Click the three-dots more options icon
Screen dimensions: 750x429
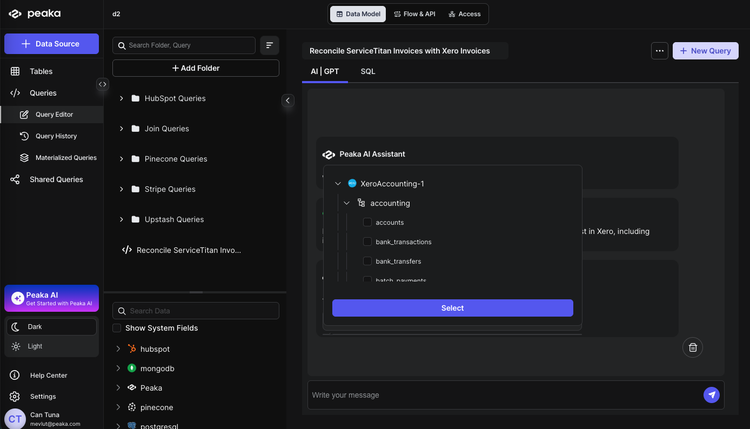[x=659, y=51]
